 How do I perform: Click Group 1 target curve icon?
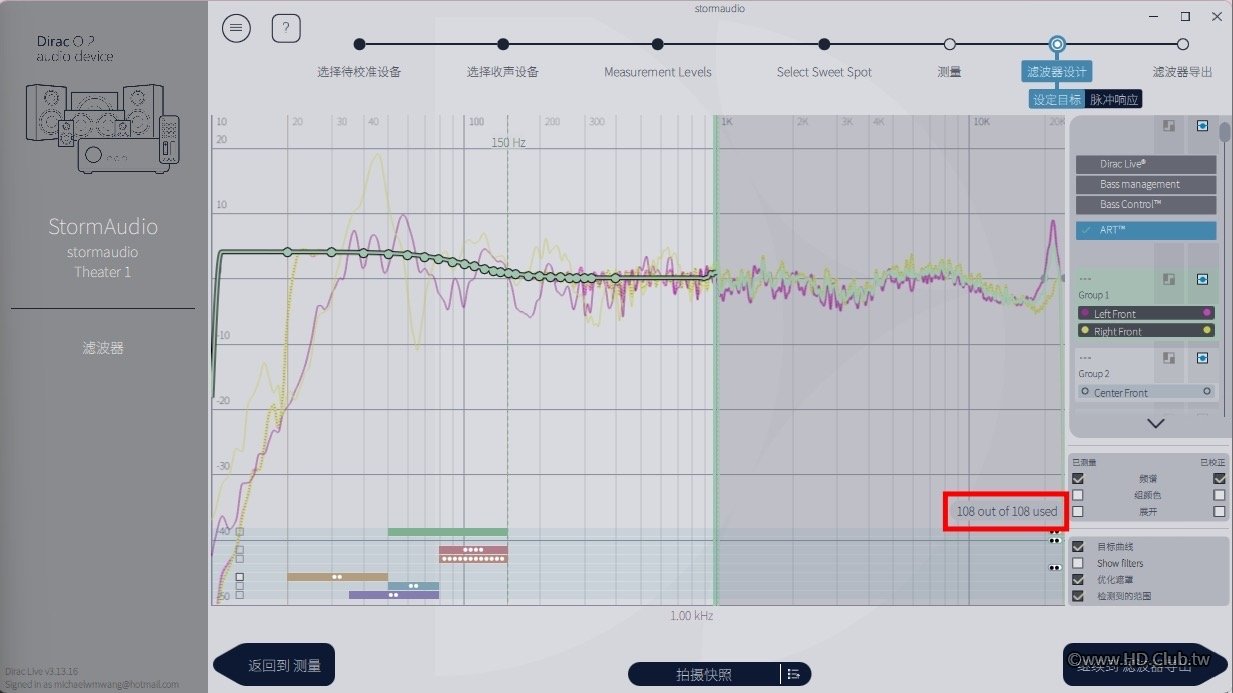(x=1167, y=279)
